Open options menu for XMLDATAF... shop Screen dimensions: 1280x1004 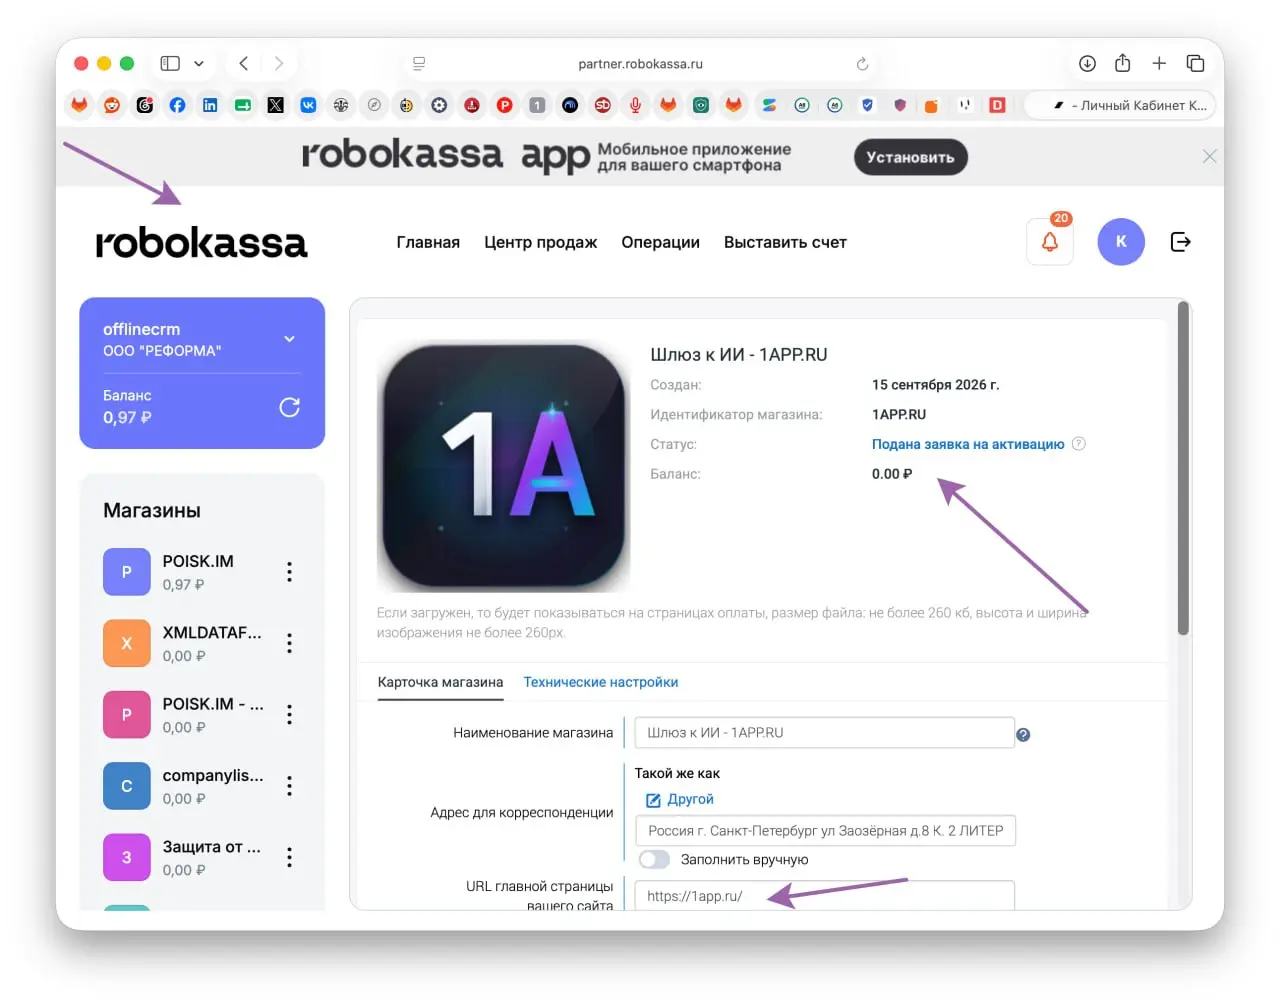click(289, 643)
